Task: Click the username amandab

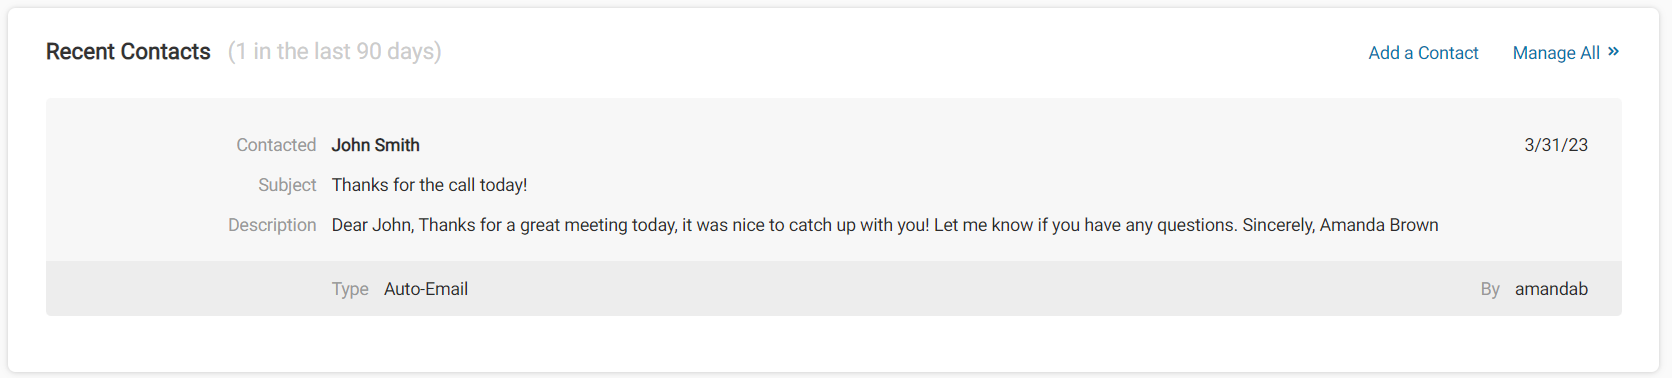Action: 1551,289
